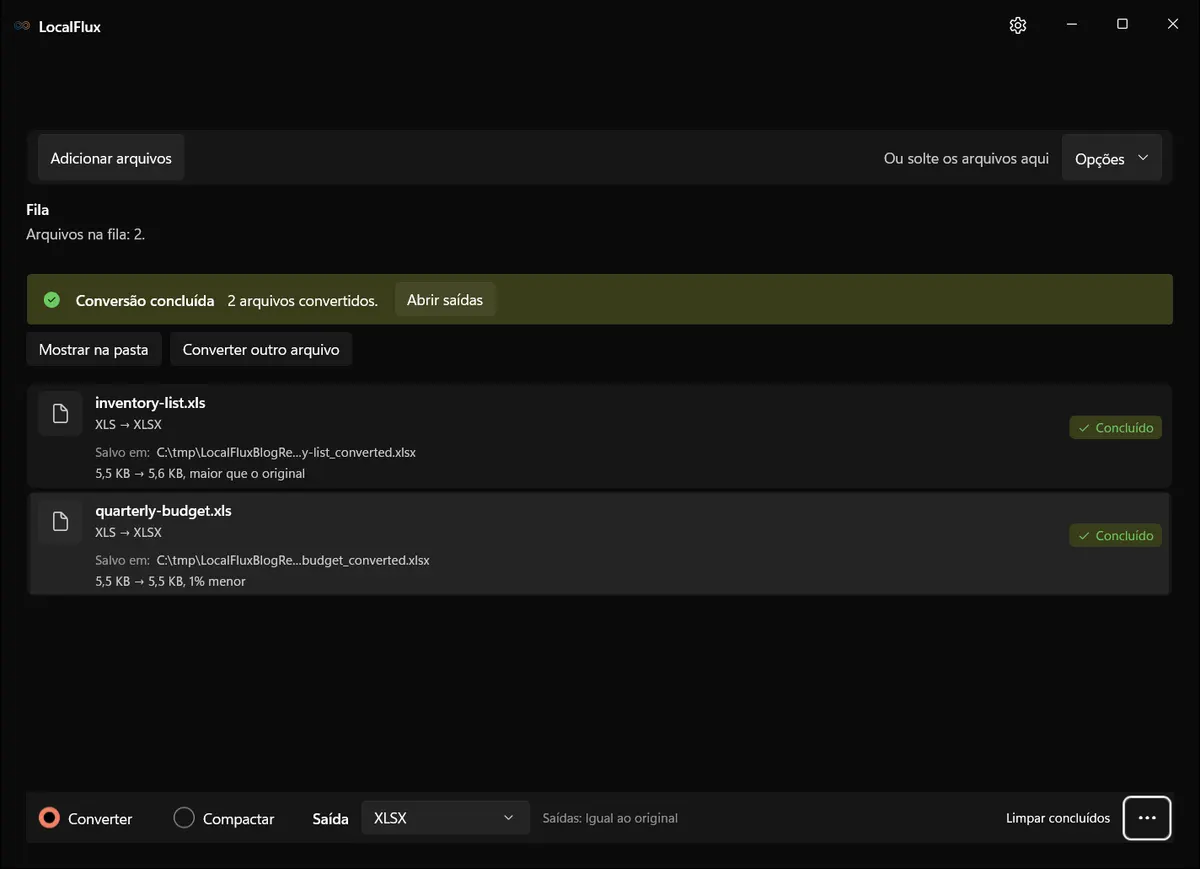The image size is (1200, 869).
Task: Open the XLSX output format dropdown
Action: pos(445,818)
